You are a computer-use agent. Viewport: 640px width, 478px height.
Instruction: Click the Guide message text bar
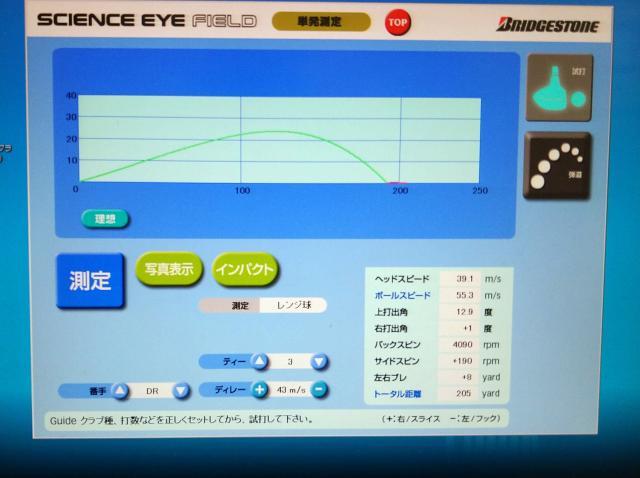click(276, 419)
